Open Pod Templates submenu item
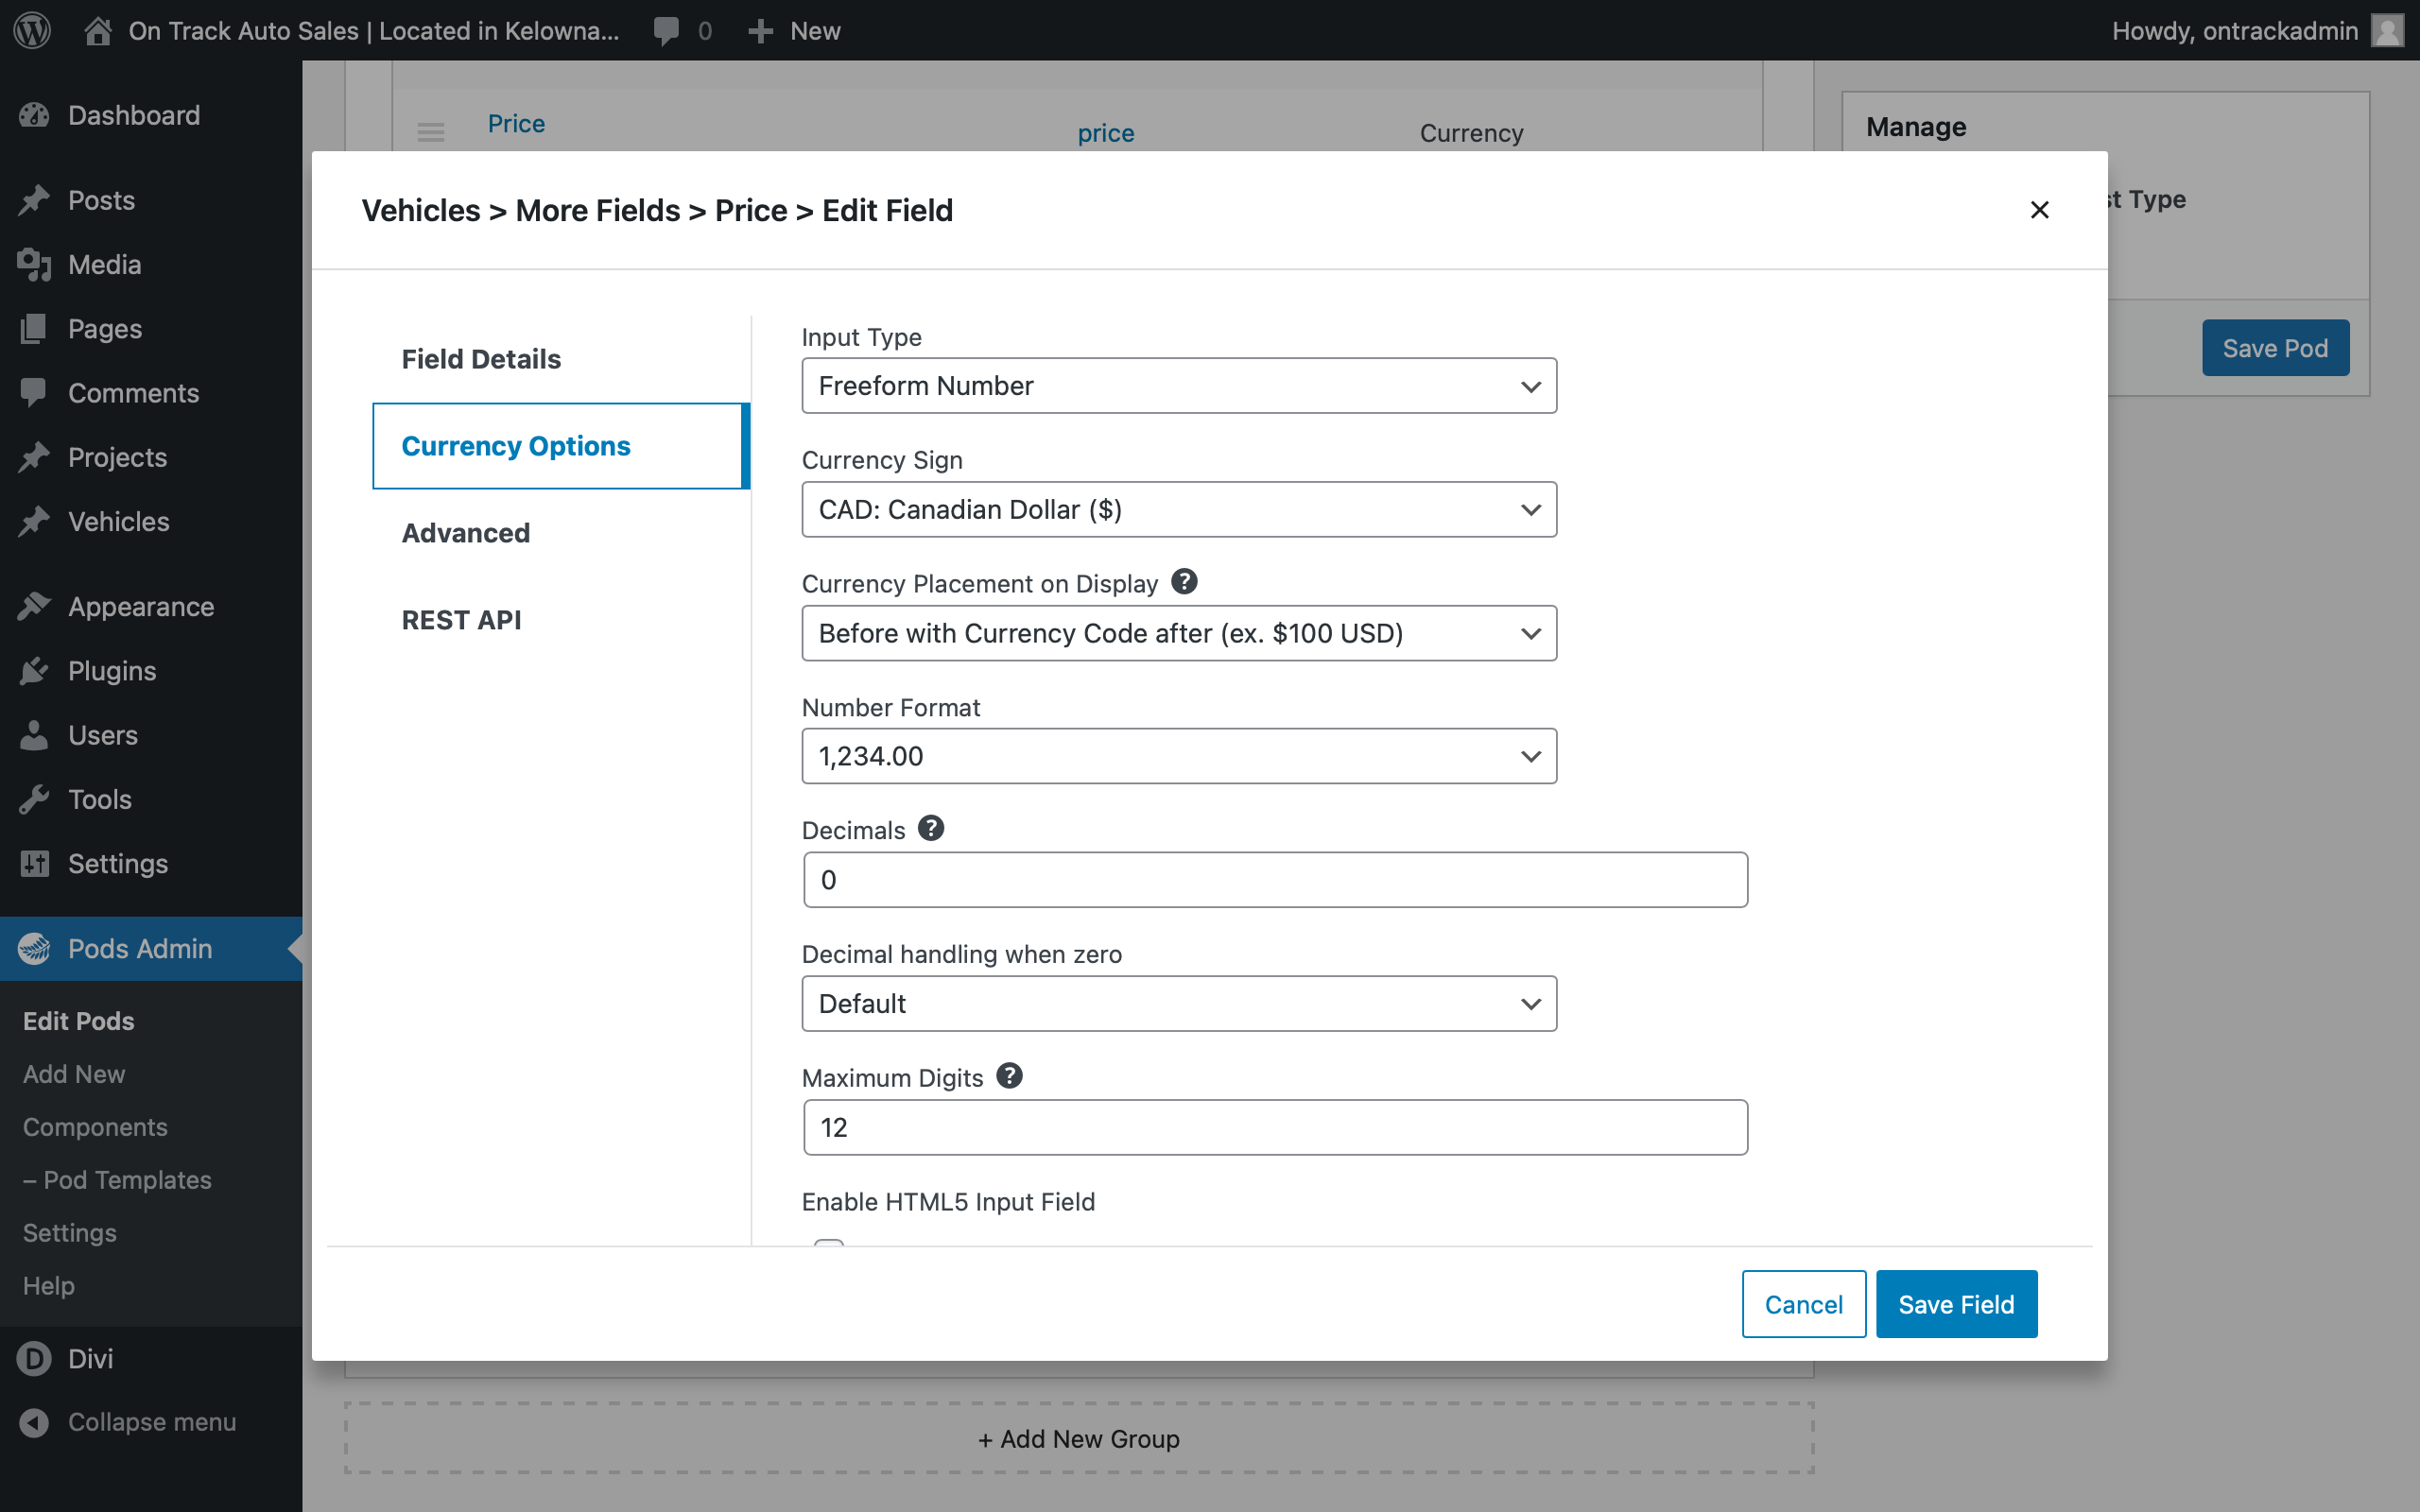2420x1512 pixels. [x=117, y=1180]
